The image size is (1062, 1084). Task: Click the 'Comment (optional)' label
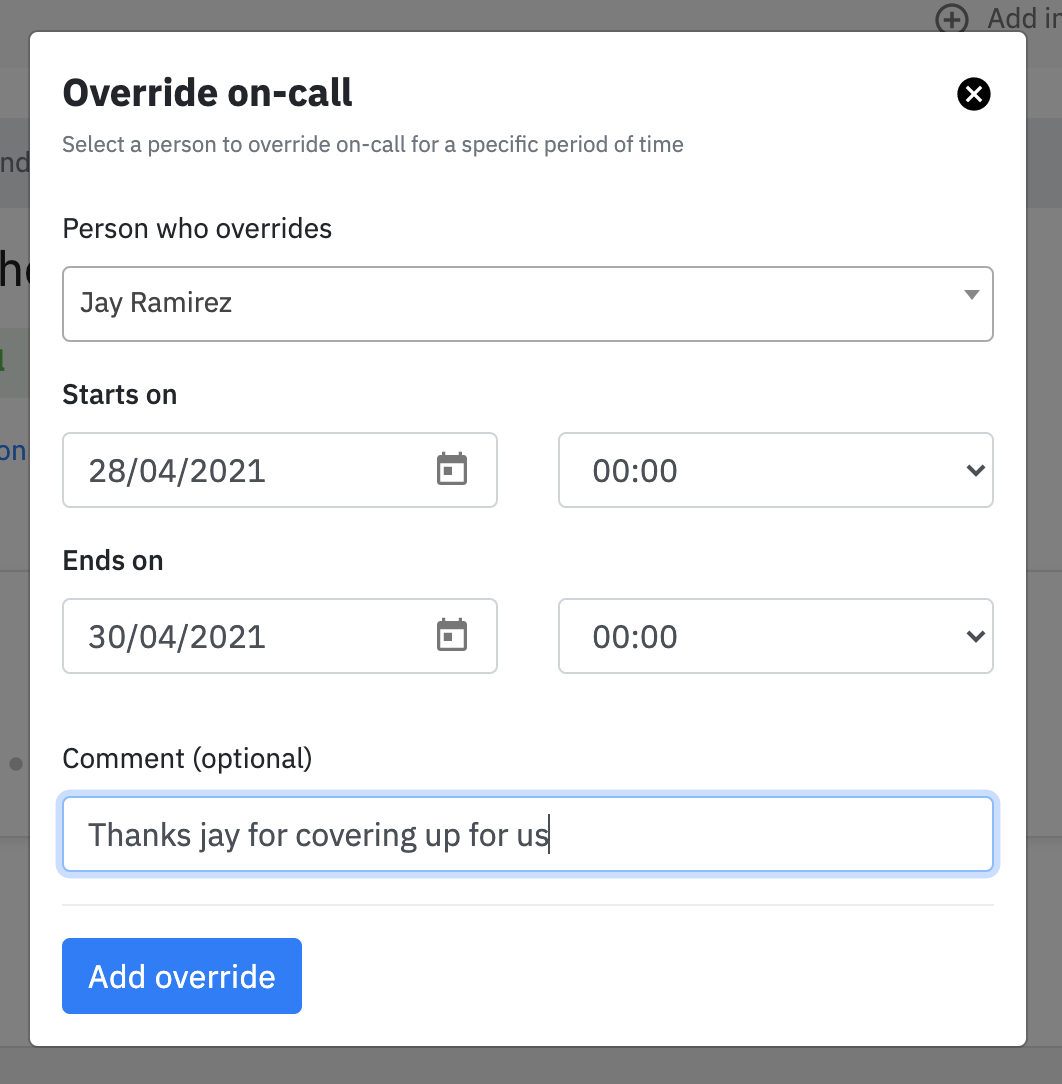(187, 759)
